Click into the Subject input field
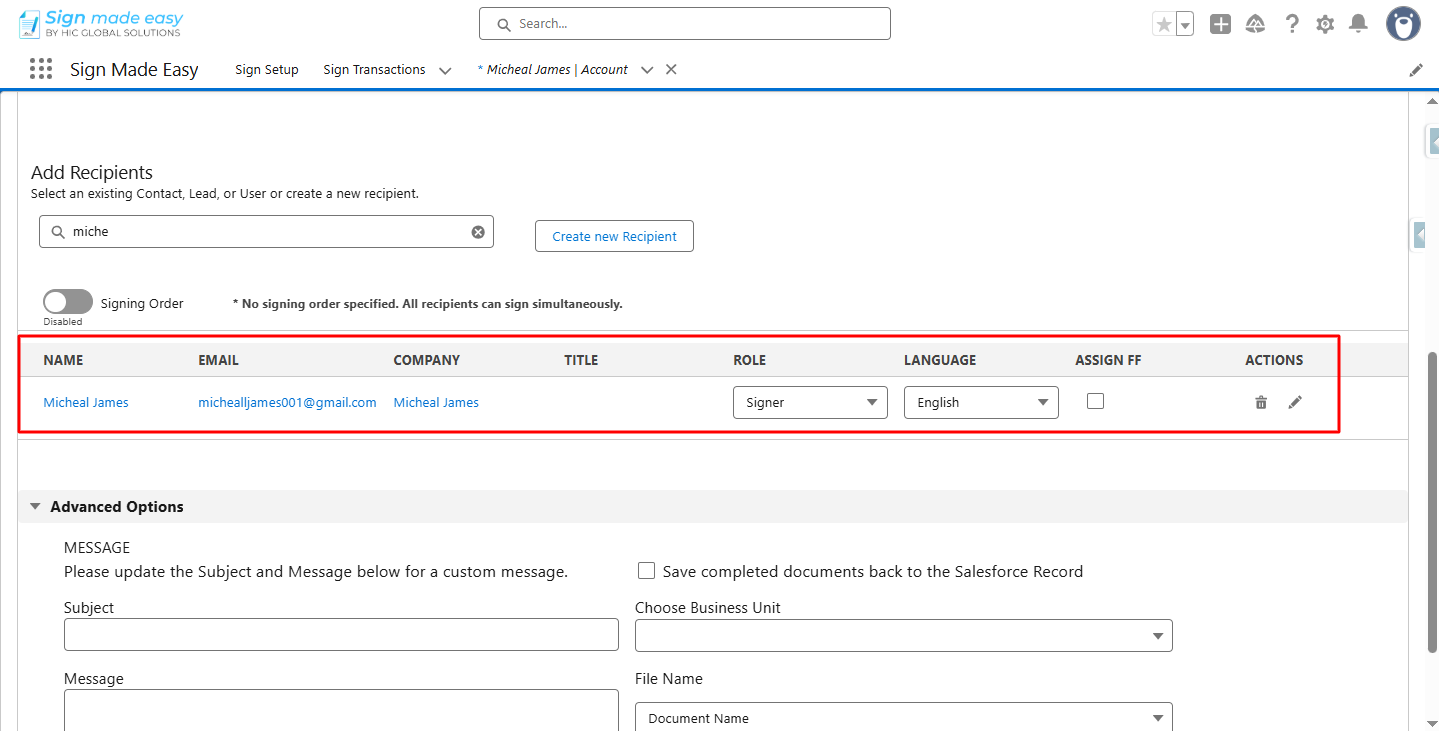The height and width of the screenshot is (731, 1439). (341, 635)
